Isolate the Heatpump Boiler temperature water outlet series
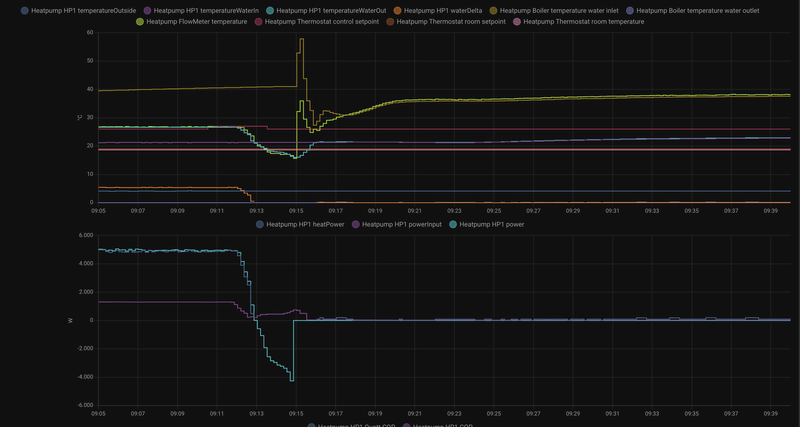Screen dimensions: 800x427 point(698,10)
